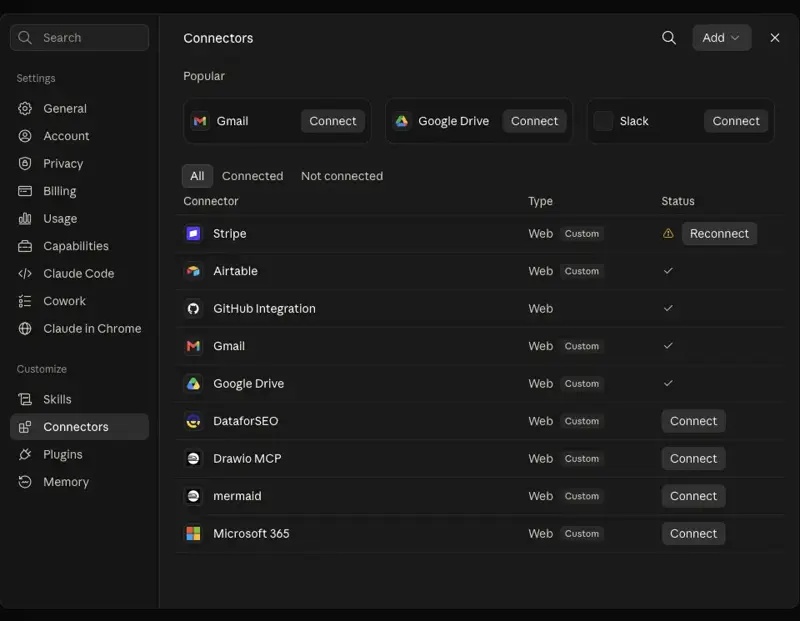
Task: Click the Skills icon in Customize
Action: (x=25, y=400)
